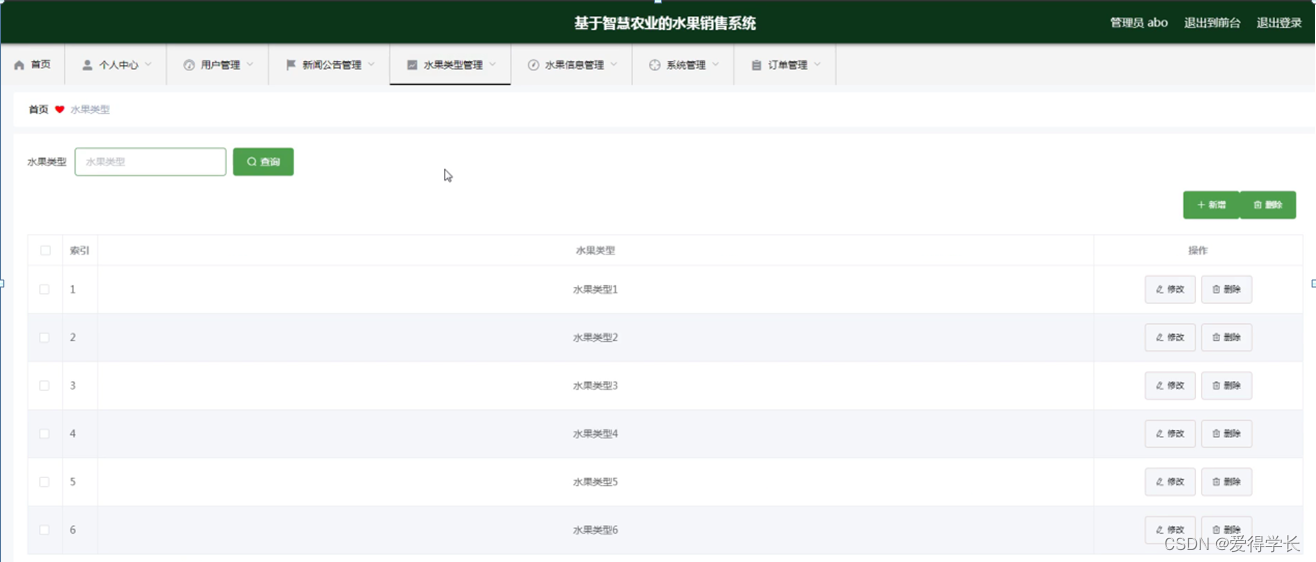Click trash icon in green 删除 button
The width and height of the screenshot is (1316, 562).
1257,205
